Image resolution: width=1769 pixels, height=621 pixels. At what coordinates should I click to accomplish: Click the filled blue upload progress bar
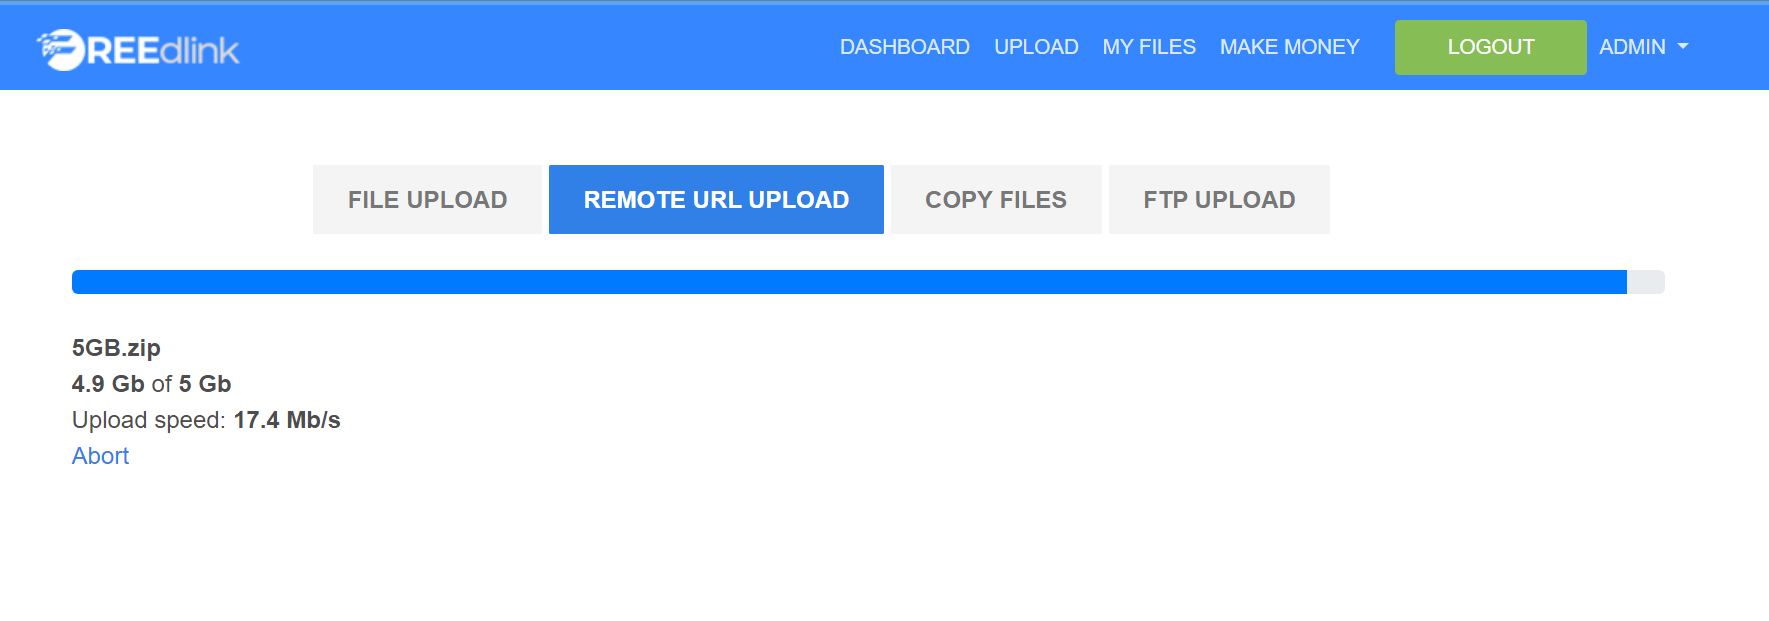click(849, 282)
